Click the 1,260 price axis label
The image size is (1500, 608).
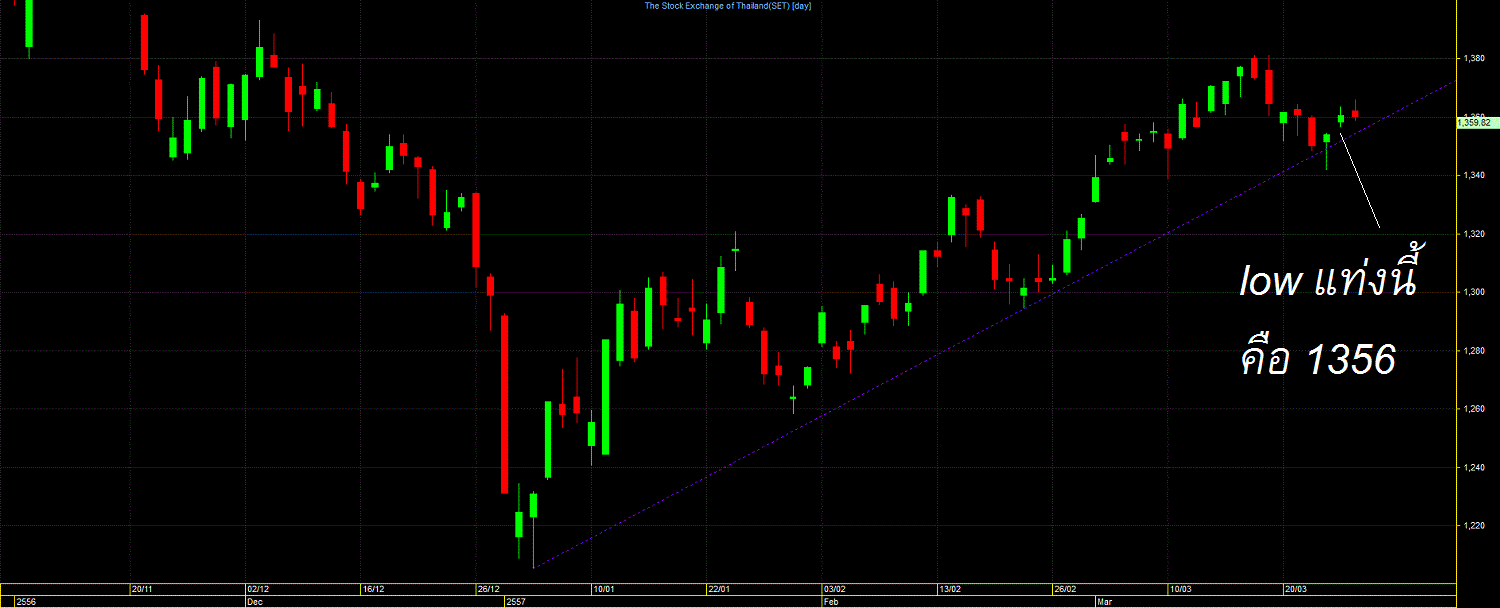pyautogui.click(x=1473, y=409)
